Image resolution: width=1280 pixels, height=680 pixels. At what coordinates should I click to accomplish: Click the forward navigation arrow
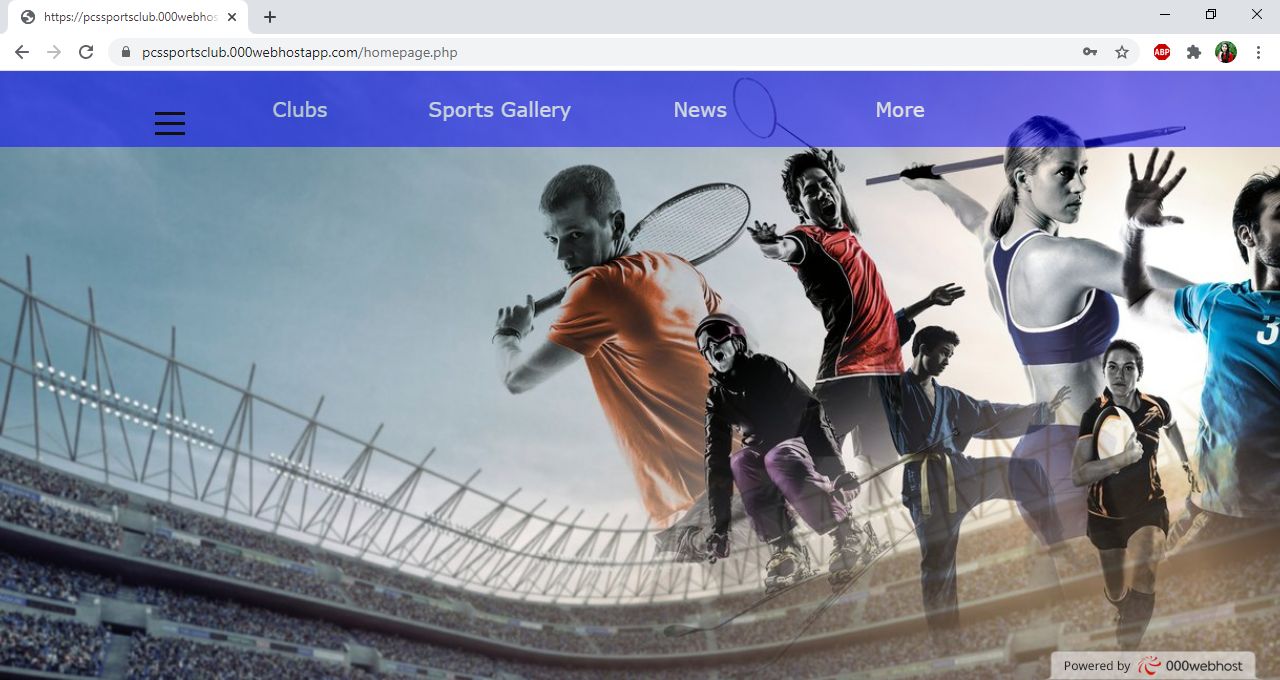[x=54, y=51]
